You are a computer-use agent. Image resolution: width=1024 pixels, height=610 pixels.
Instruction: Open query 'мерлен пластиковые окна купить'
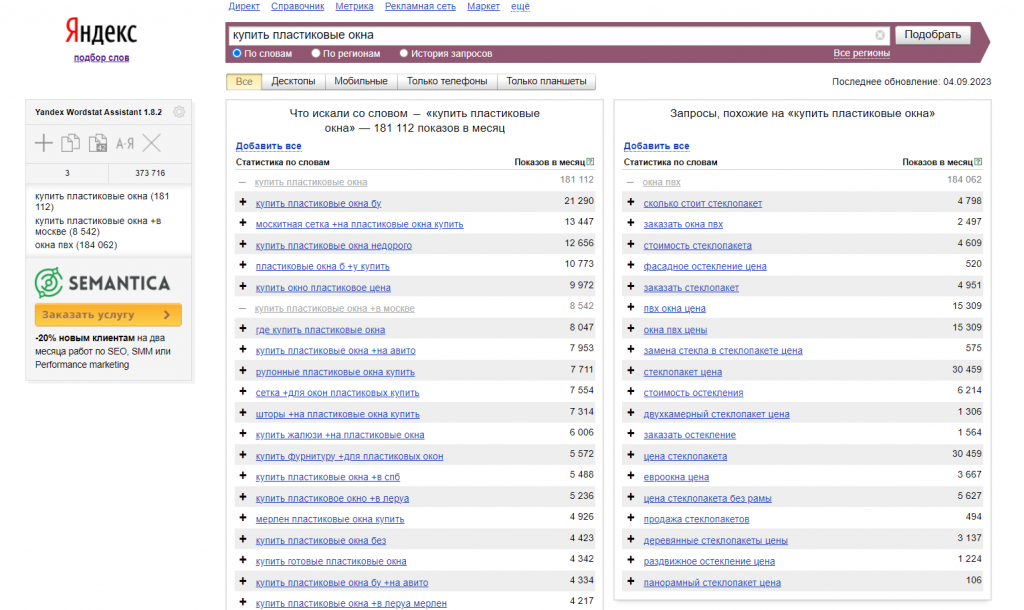[x=330, y=519]
